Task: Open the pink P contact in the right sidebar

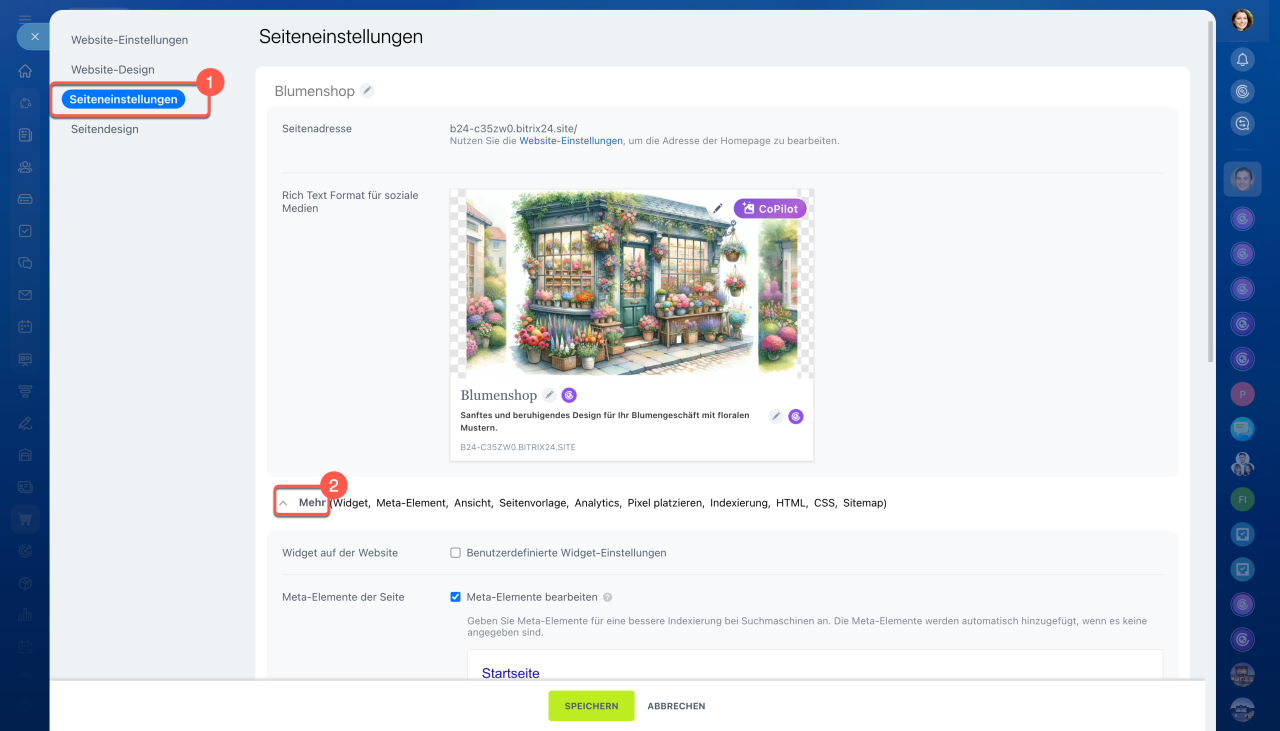Action: pos(1242,394)
